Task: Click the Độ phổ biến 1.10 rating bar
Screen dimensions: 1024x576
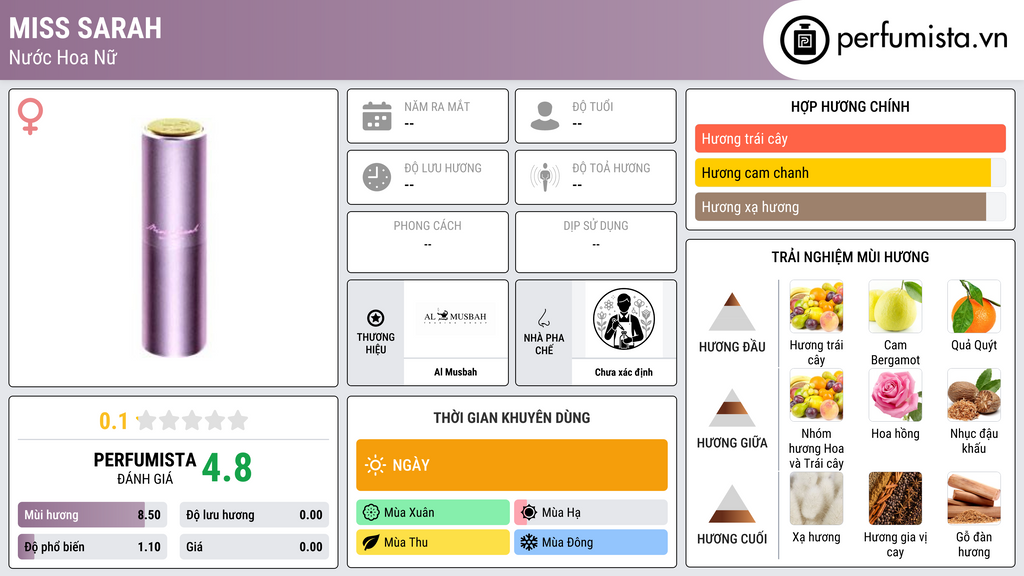Action: tap(92, 547)
